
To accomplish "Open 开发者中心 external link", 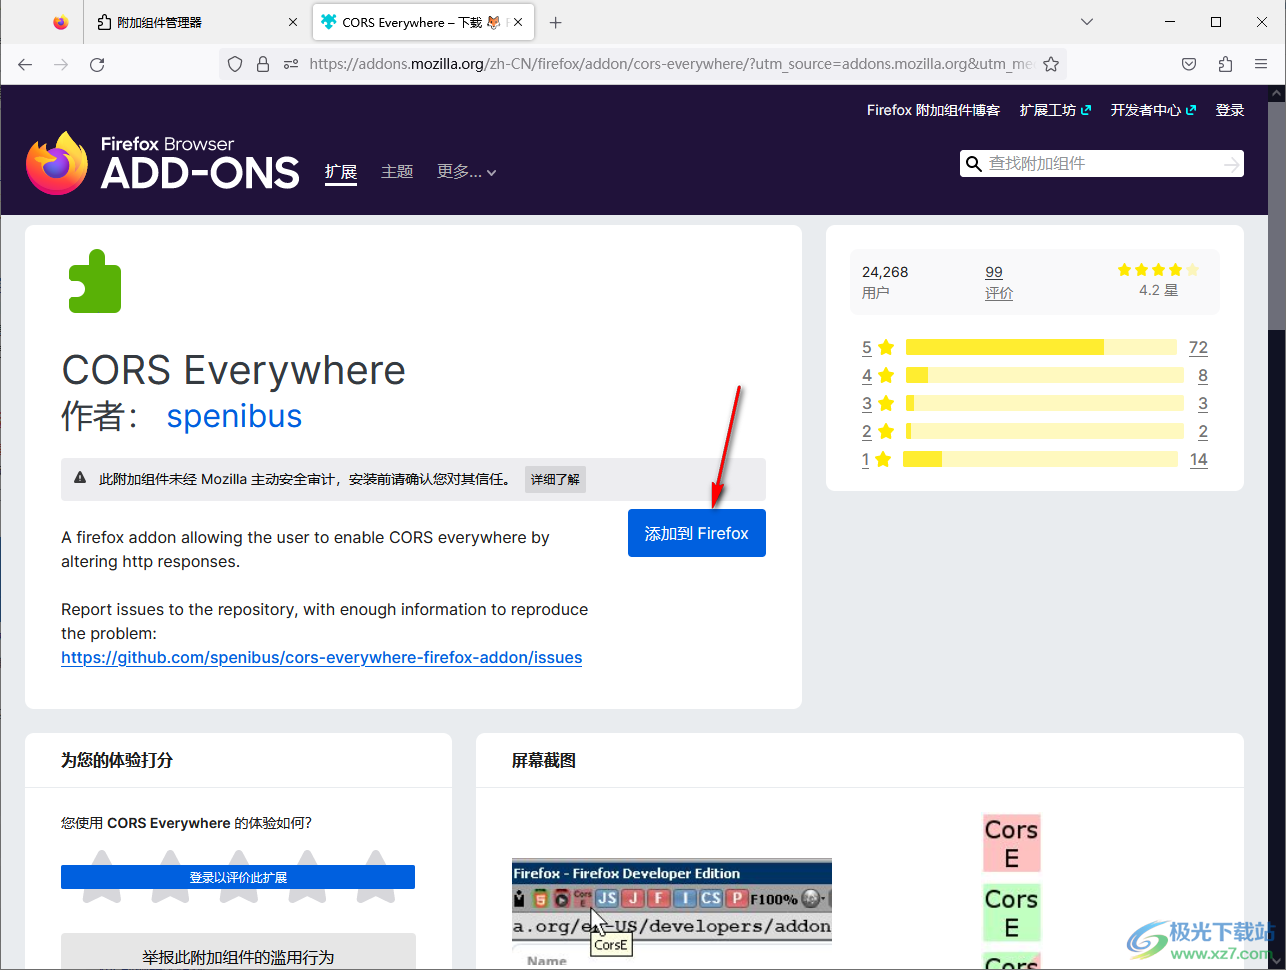I will click(1153, 110).
